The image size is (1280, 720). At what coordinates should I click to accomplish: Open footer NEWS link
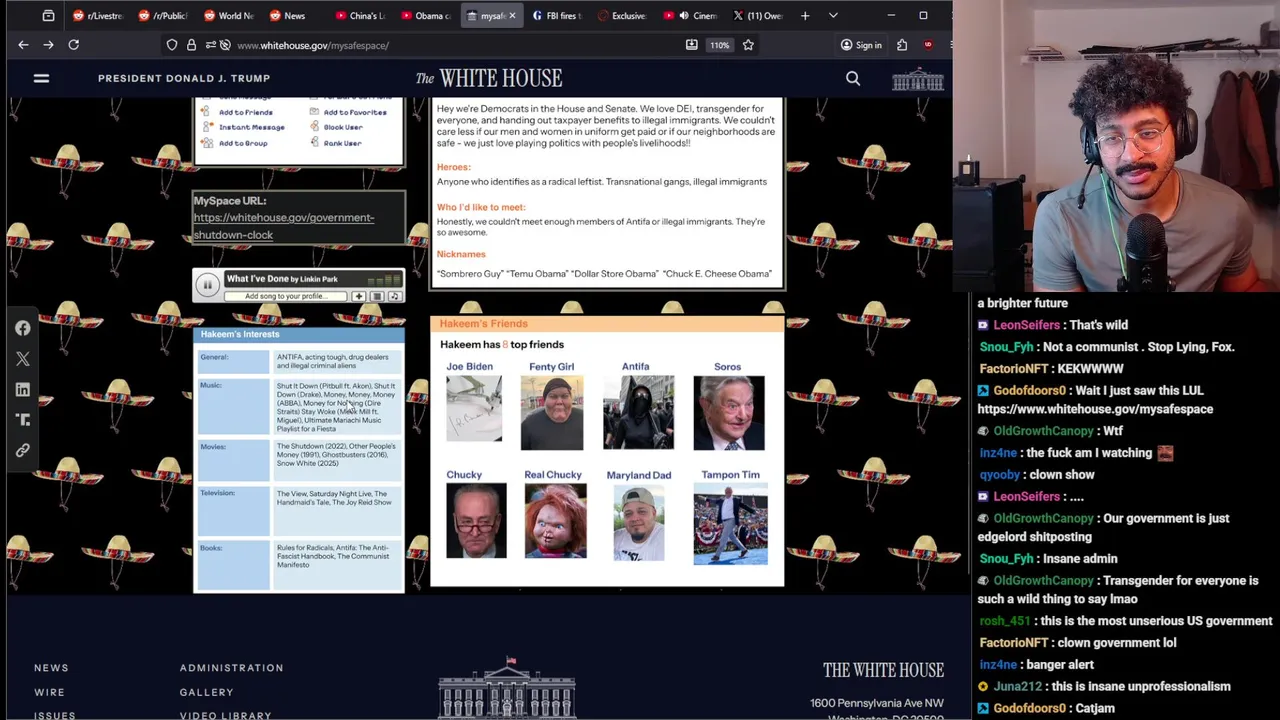point(51,668)
